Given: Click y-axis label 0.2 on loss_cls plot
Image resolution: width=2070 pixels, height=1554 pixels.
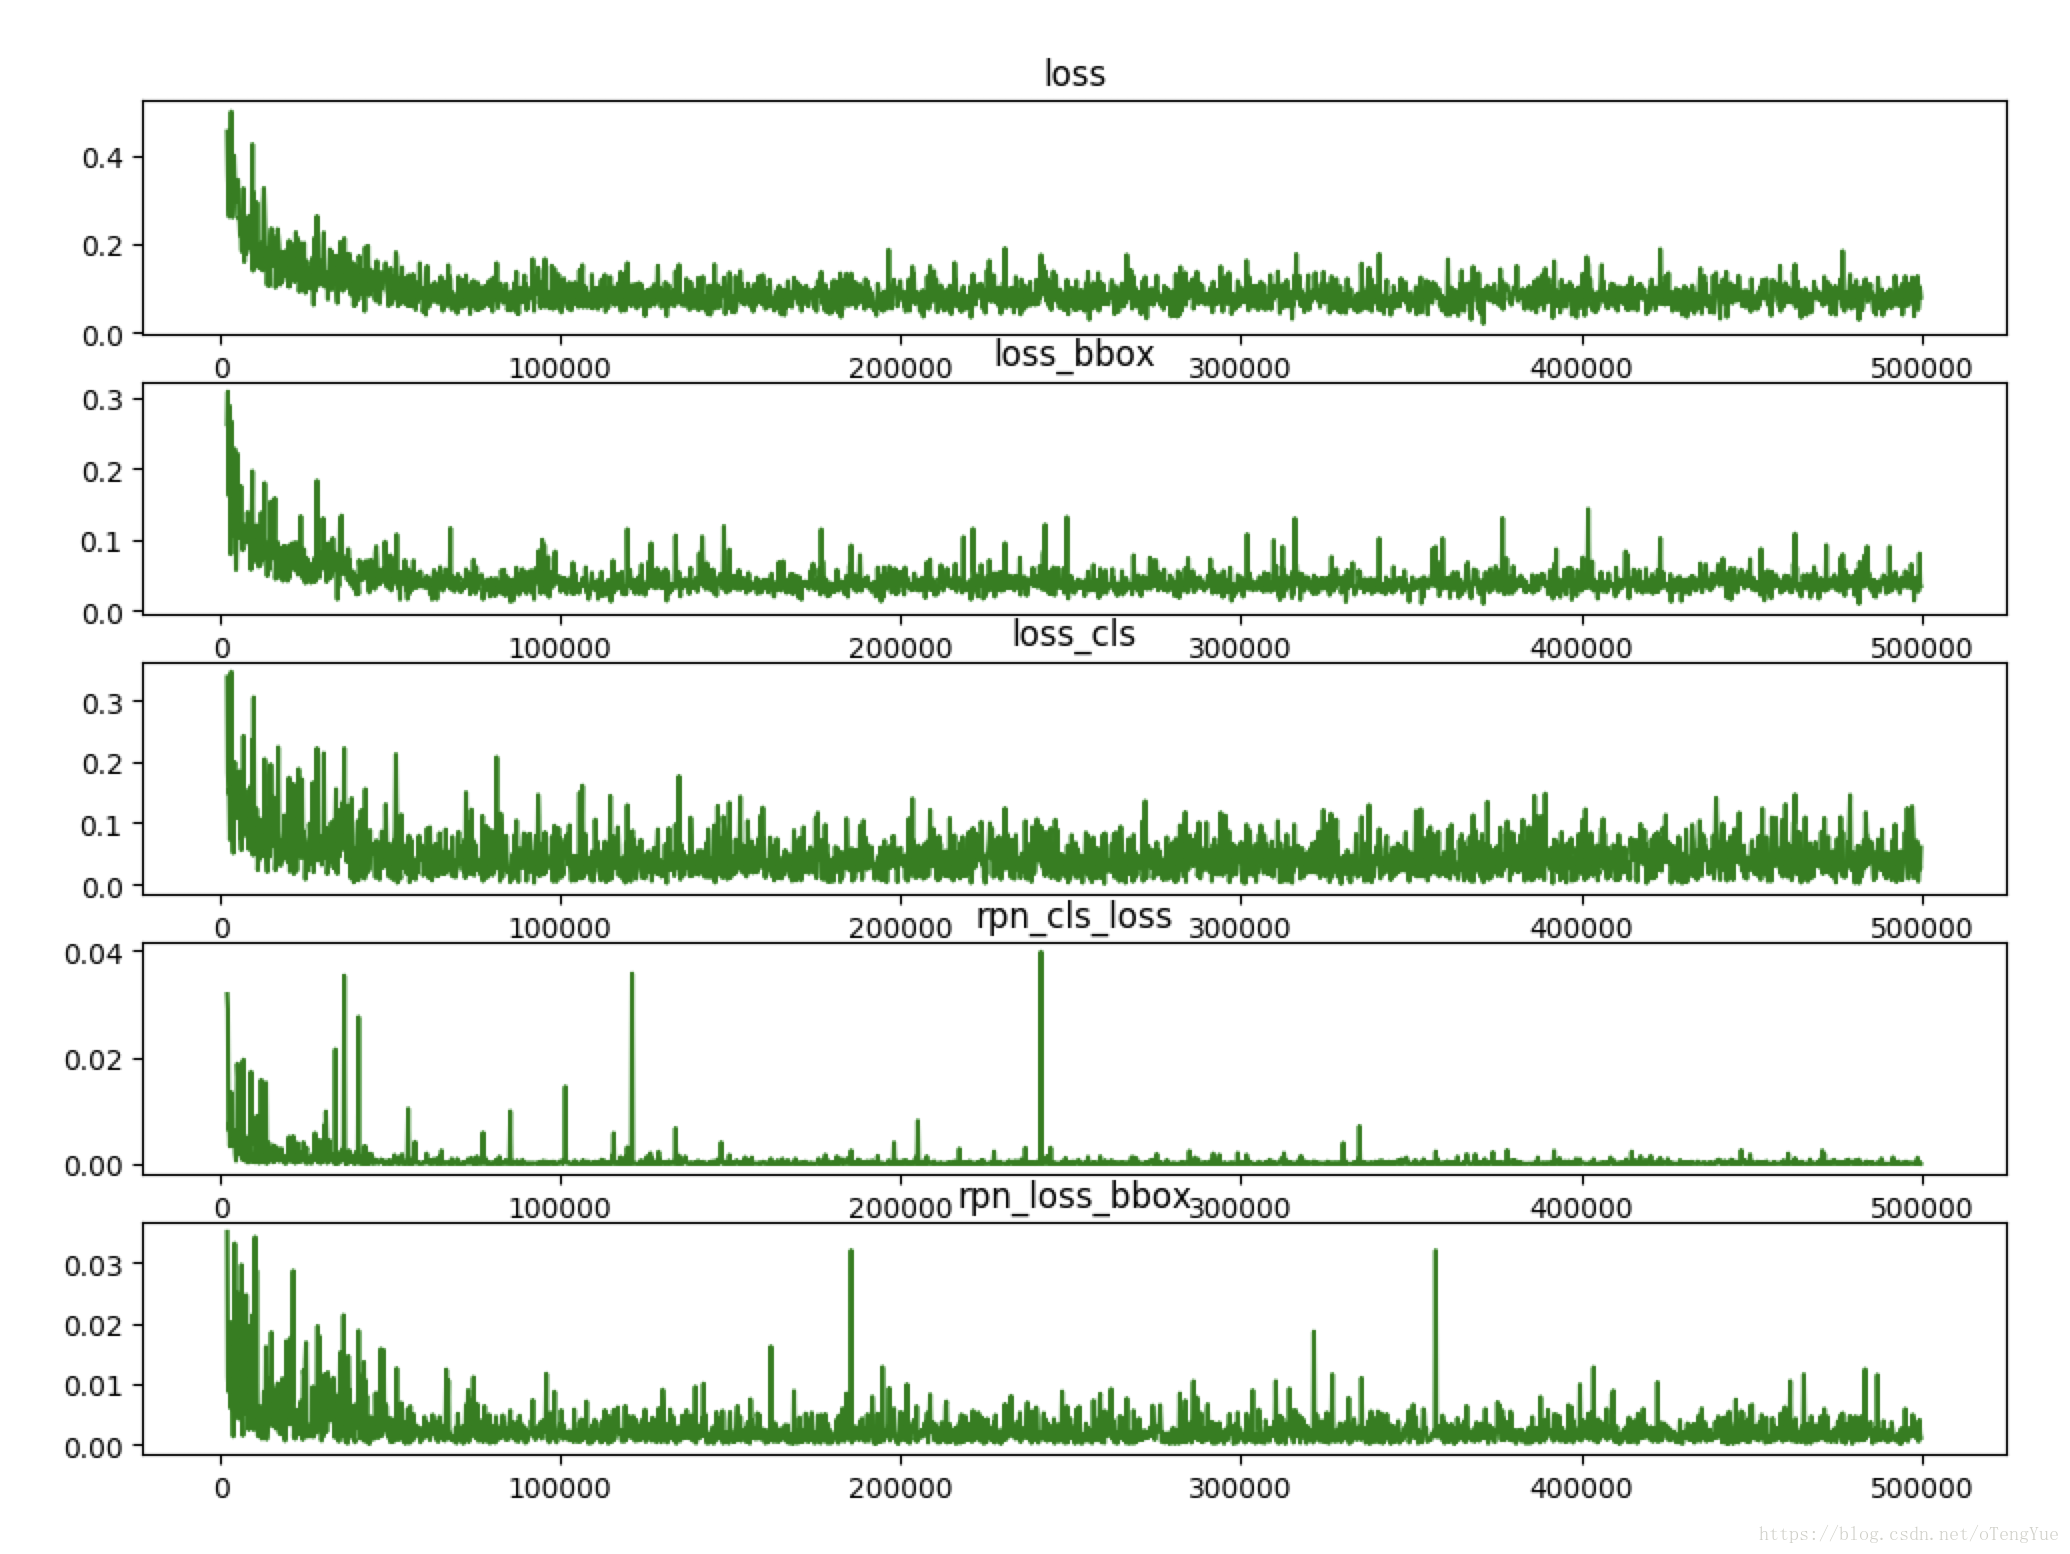Looking at the screenshot, I should [x=103, y=764].
